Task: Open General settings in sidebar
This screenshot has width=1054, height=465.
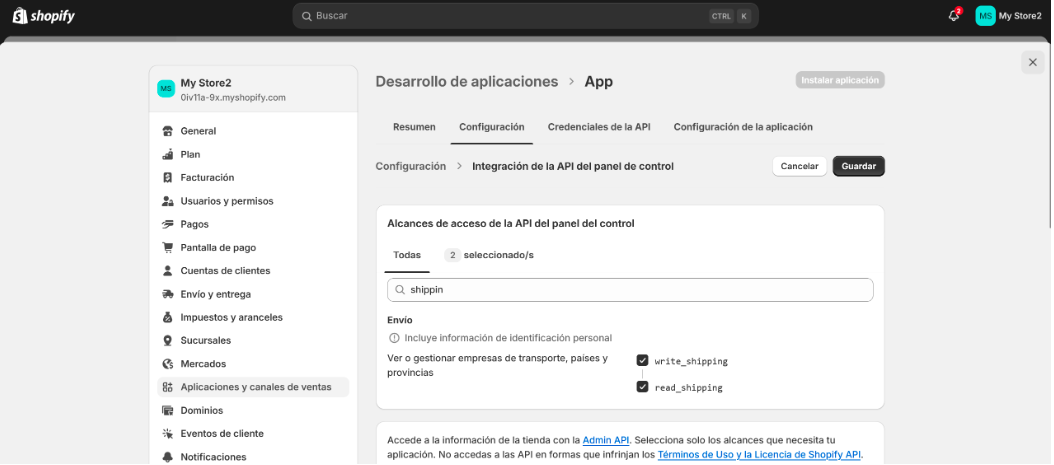Action: tap(253, 131)
